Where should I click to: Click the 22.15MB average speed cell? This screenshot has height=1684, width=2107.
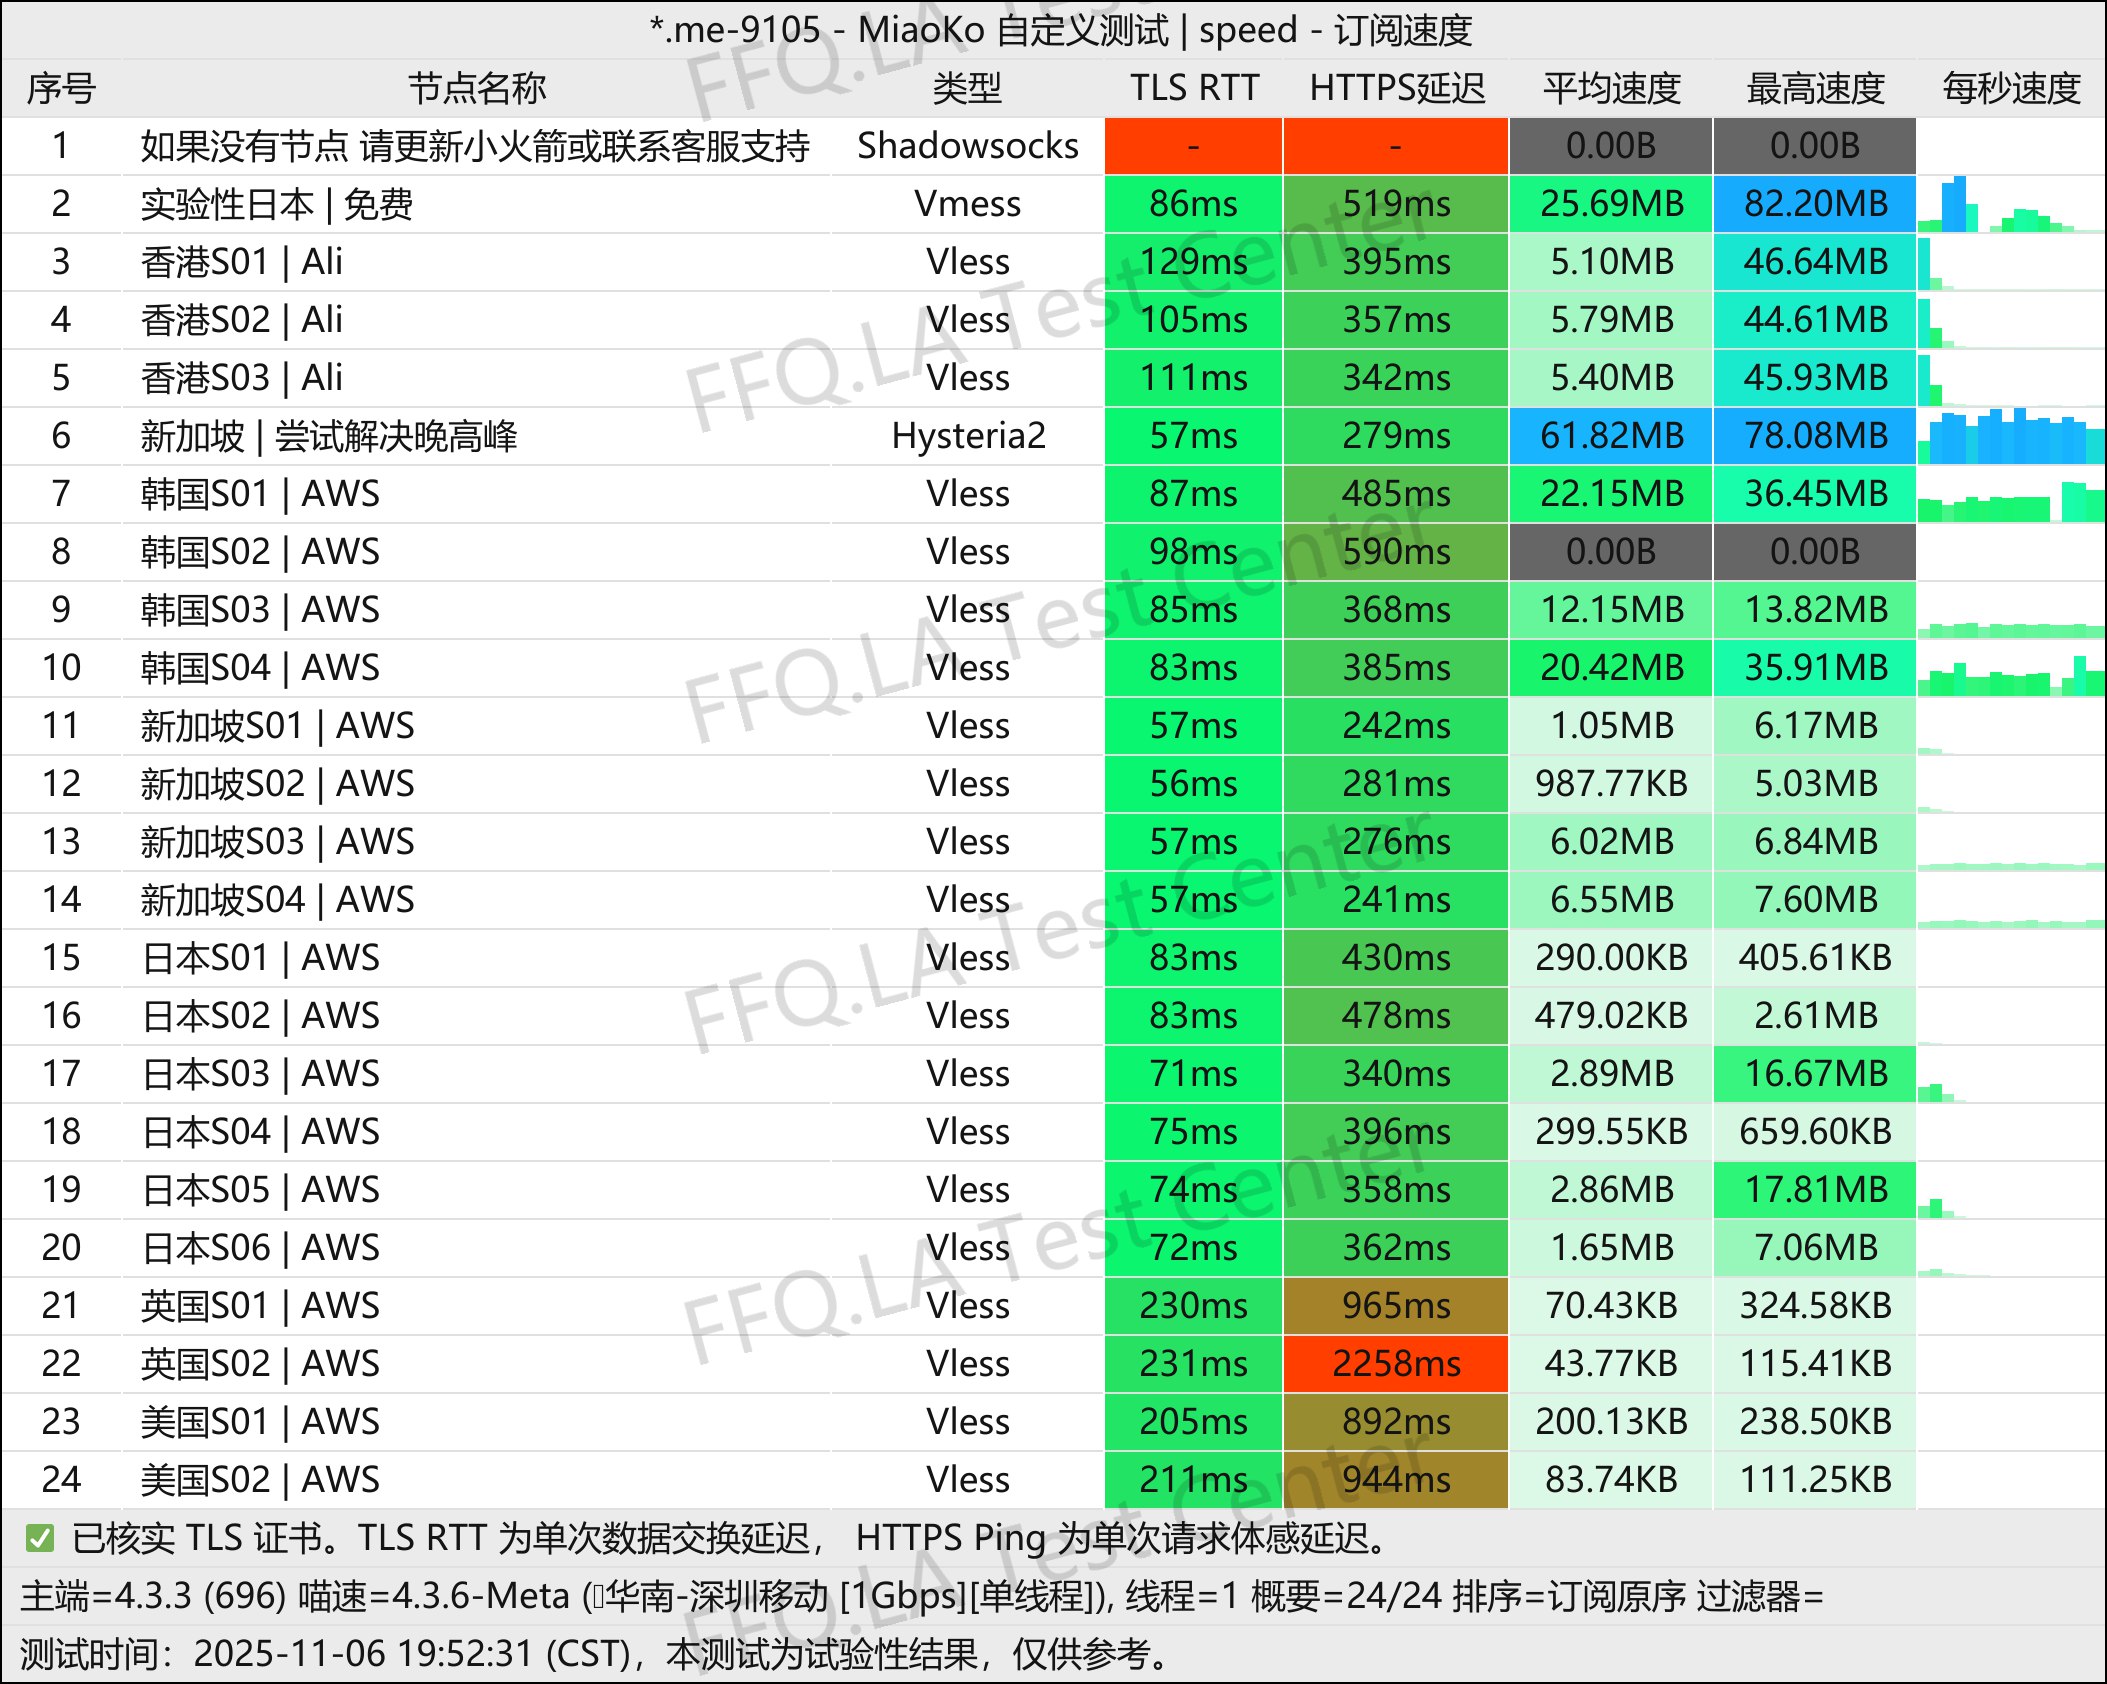1611,494
